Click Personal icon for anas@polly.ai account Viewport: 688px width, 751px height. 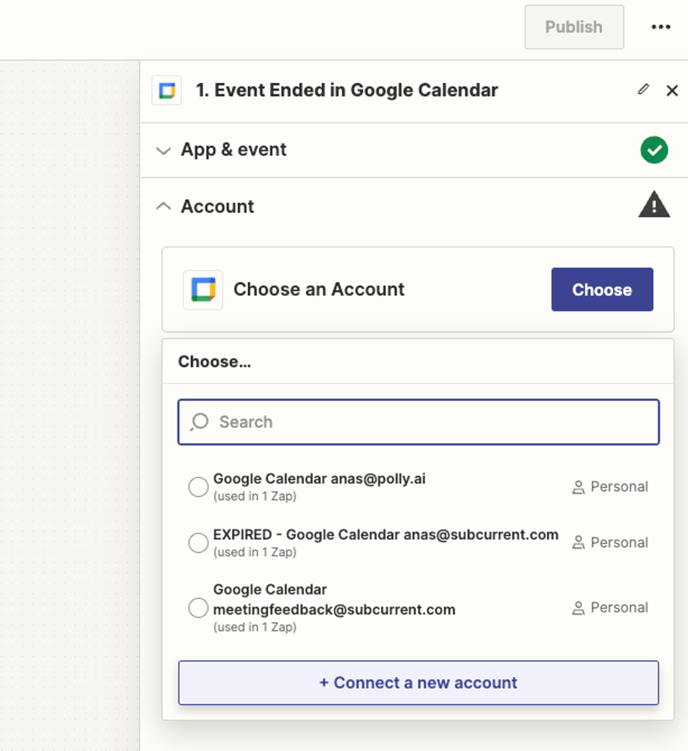click(x=578, y=487)
